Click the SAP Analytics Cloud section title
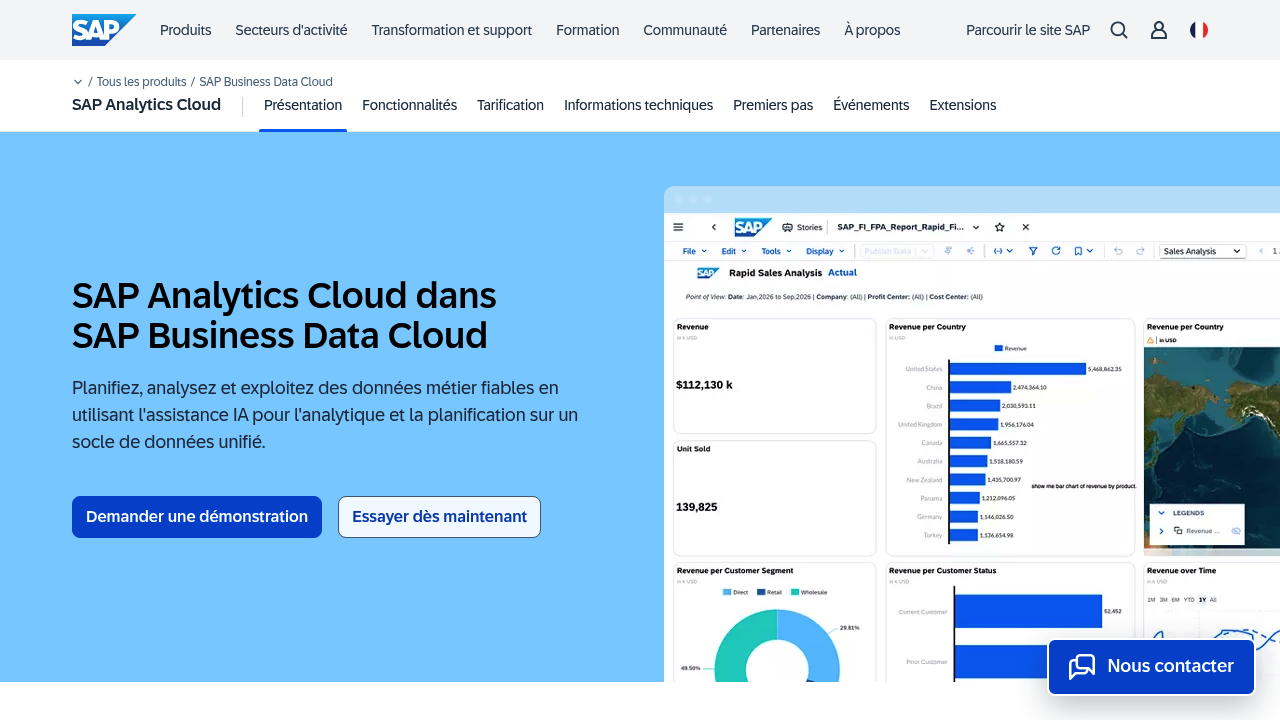This screenshot has height=720, width=1280. pyautogui.click(x=146, y=105)
